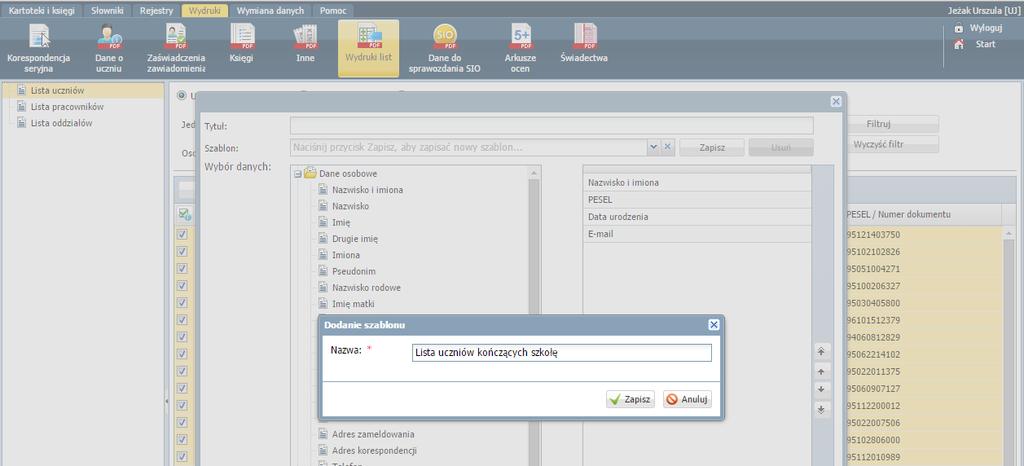
Task: Switch to Kartoteki i księgi tab
Action: click(x=40, y=11)
